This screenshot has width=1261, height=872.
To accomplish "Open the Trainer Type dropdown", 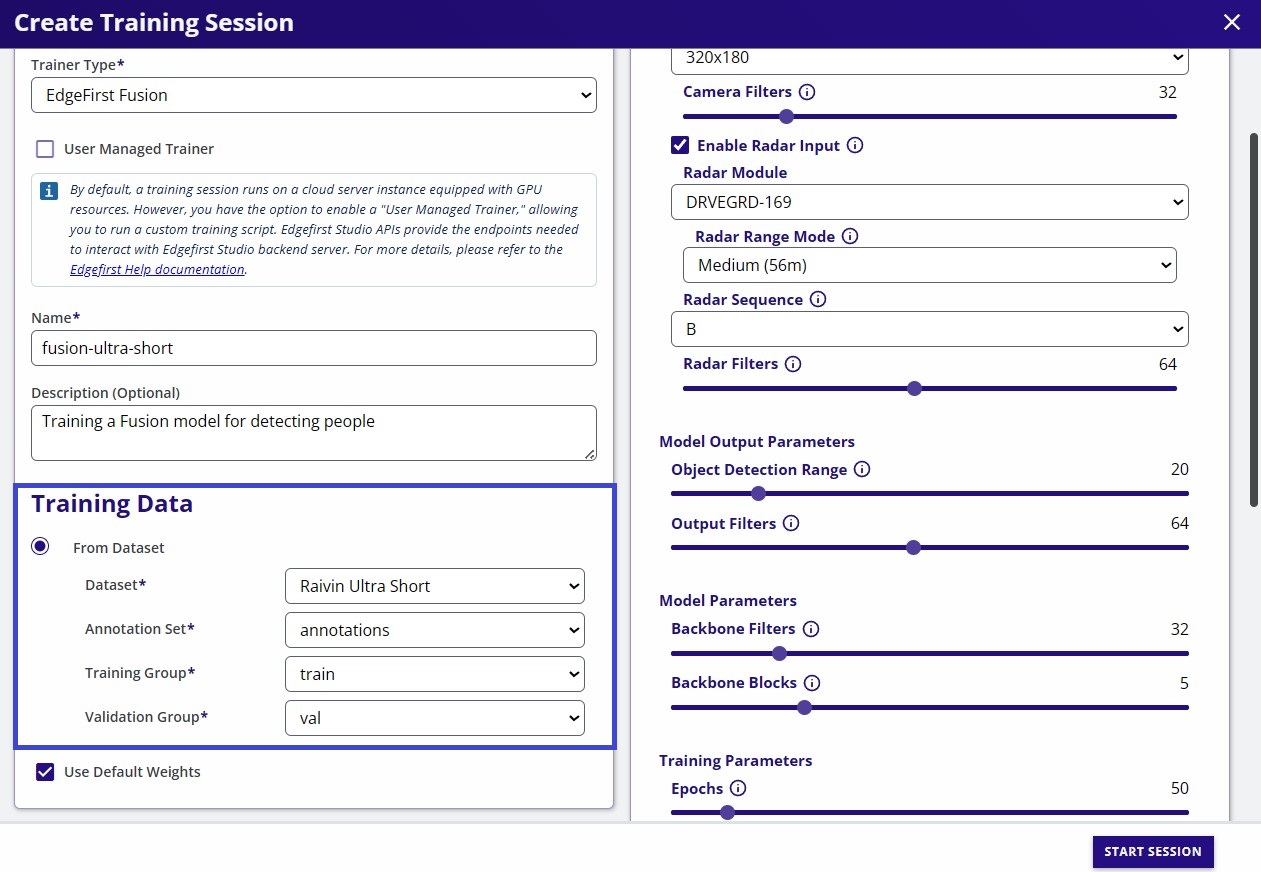I will point(314,95).
